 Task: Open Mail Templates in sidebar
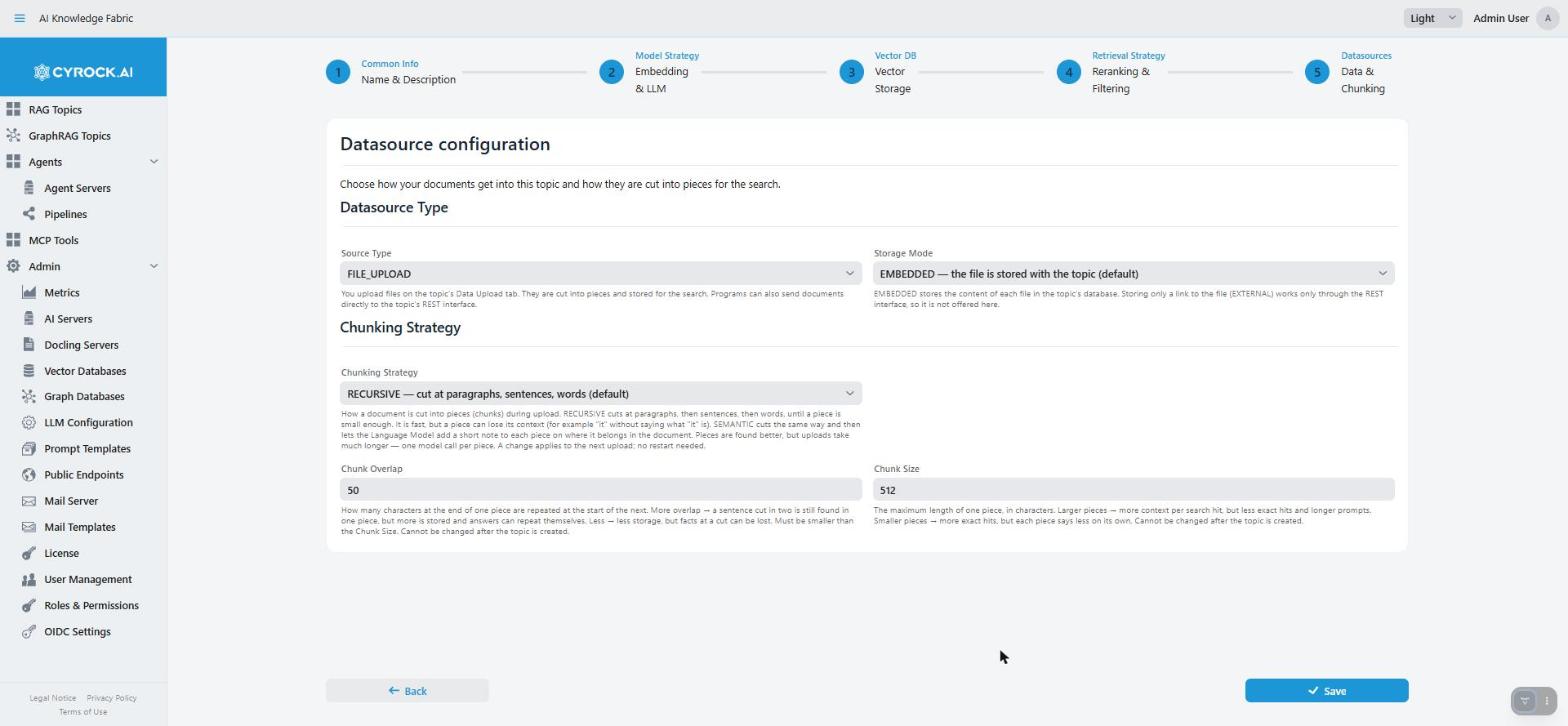(79, 527)
